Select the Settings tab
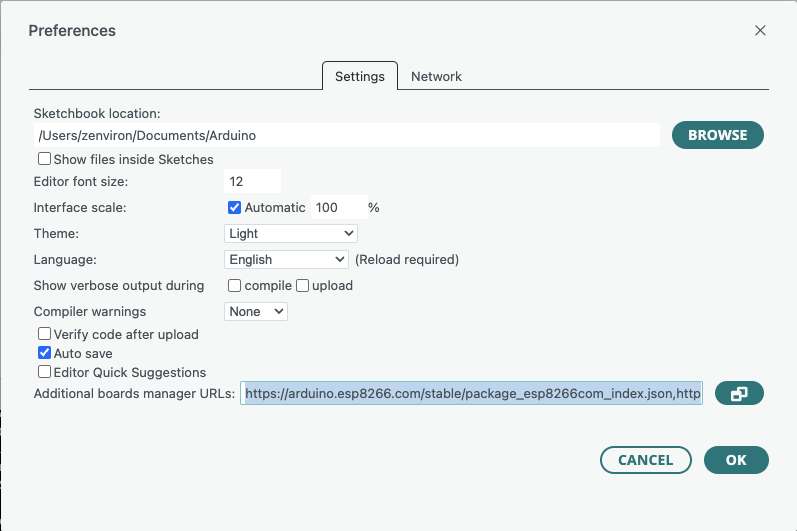Viewport: 797px width, 531px height. click(x=359, y=76)
